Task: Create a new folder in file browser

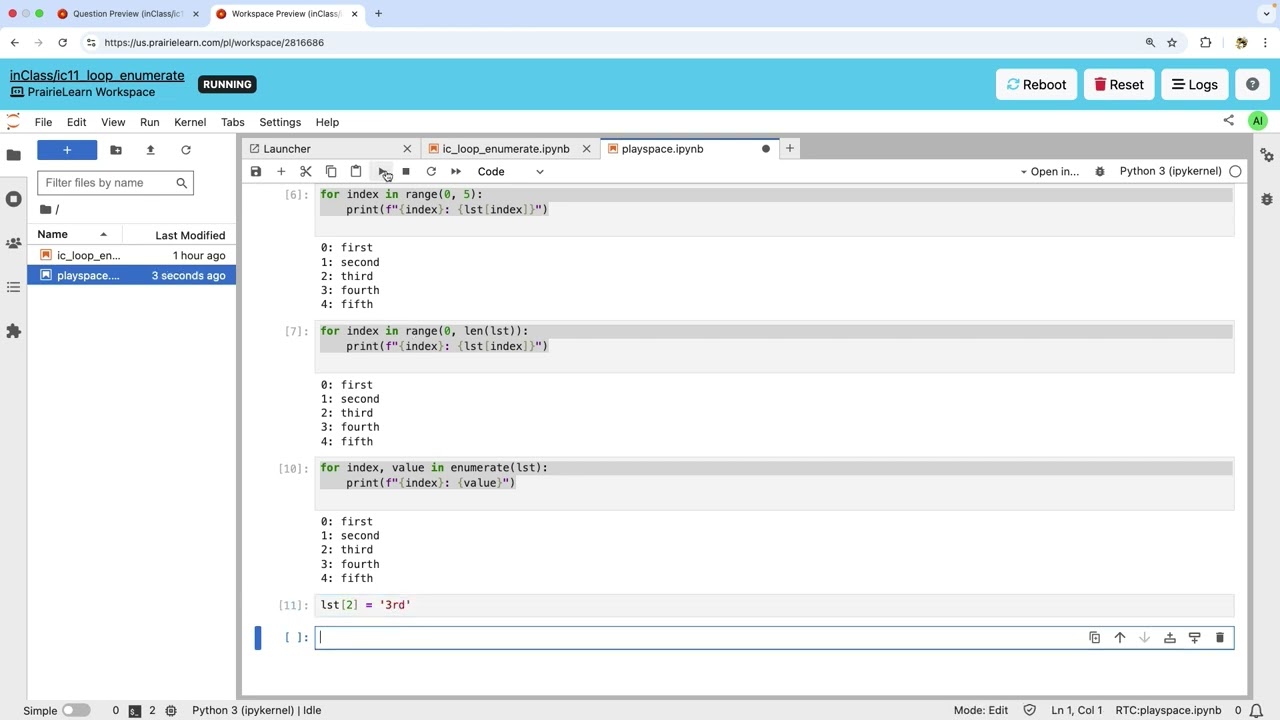Action: 116,150
